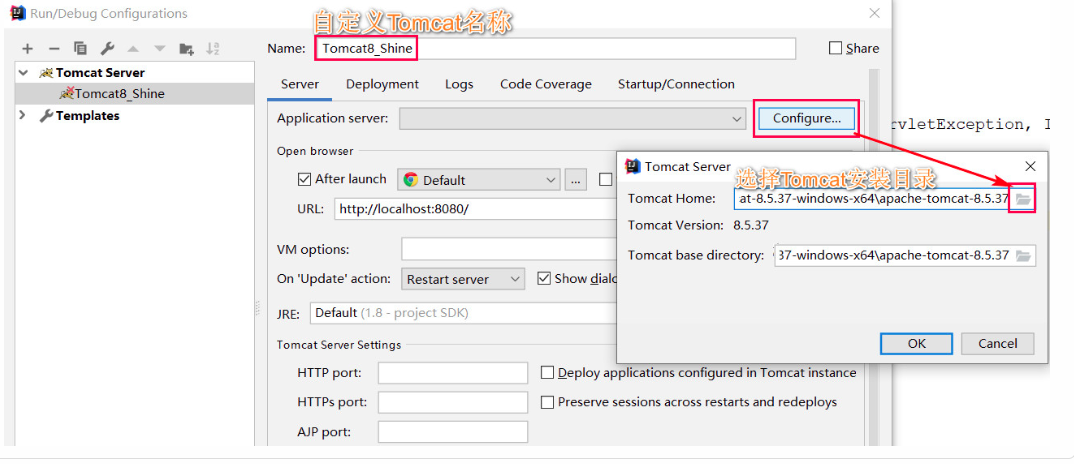Move configuration down with arrow icon
Screen dimensions: 1074x464
pyautogui.click(x=160, y=49)
